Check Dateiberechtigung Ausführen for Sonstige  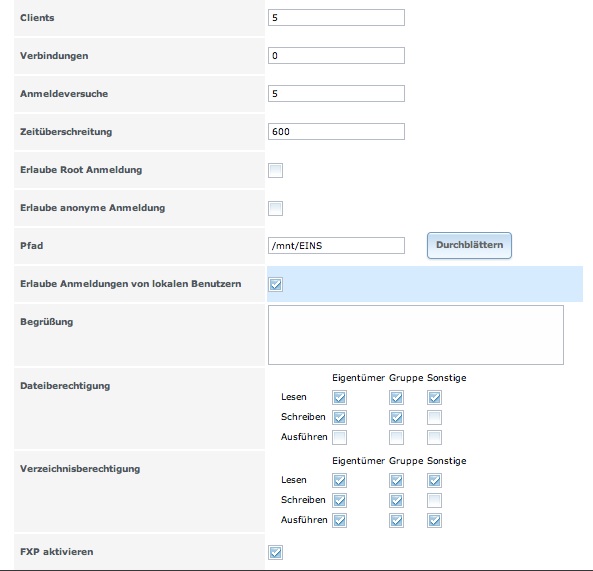click(434, 438)
